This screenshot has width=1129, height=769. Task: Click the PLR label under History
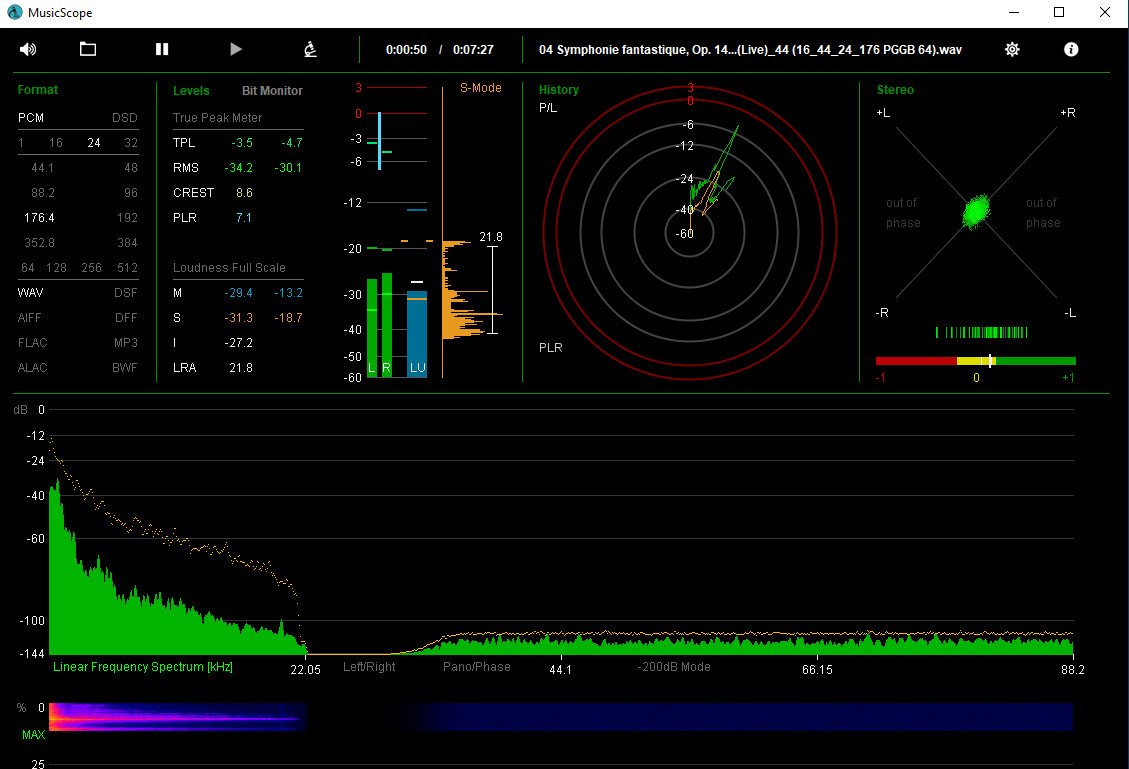coord(550,348)
